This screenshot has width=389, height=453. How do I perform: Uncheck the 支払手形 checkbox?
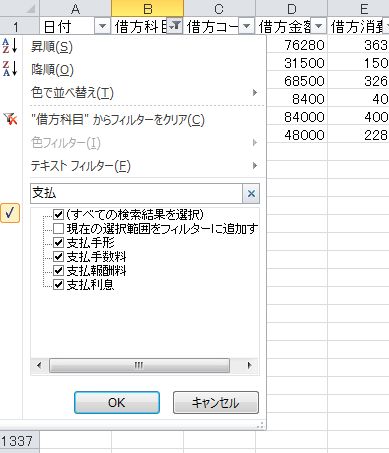58,242
